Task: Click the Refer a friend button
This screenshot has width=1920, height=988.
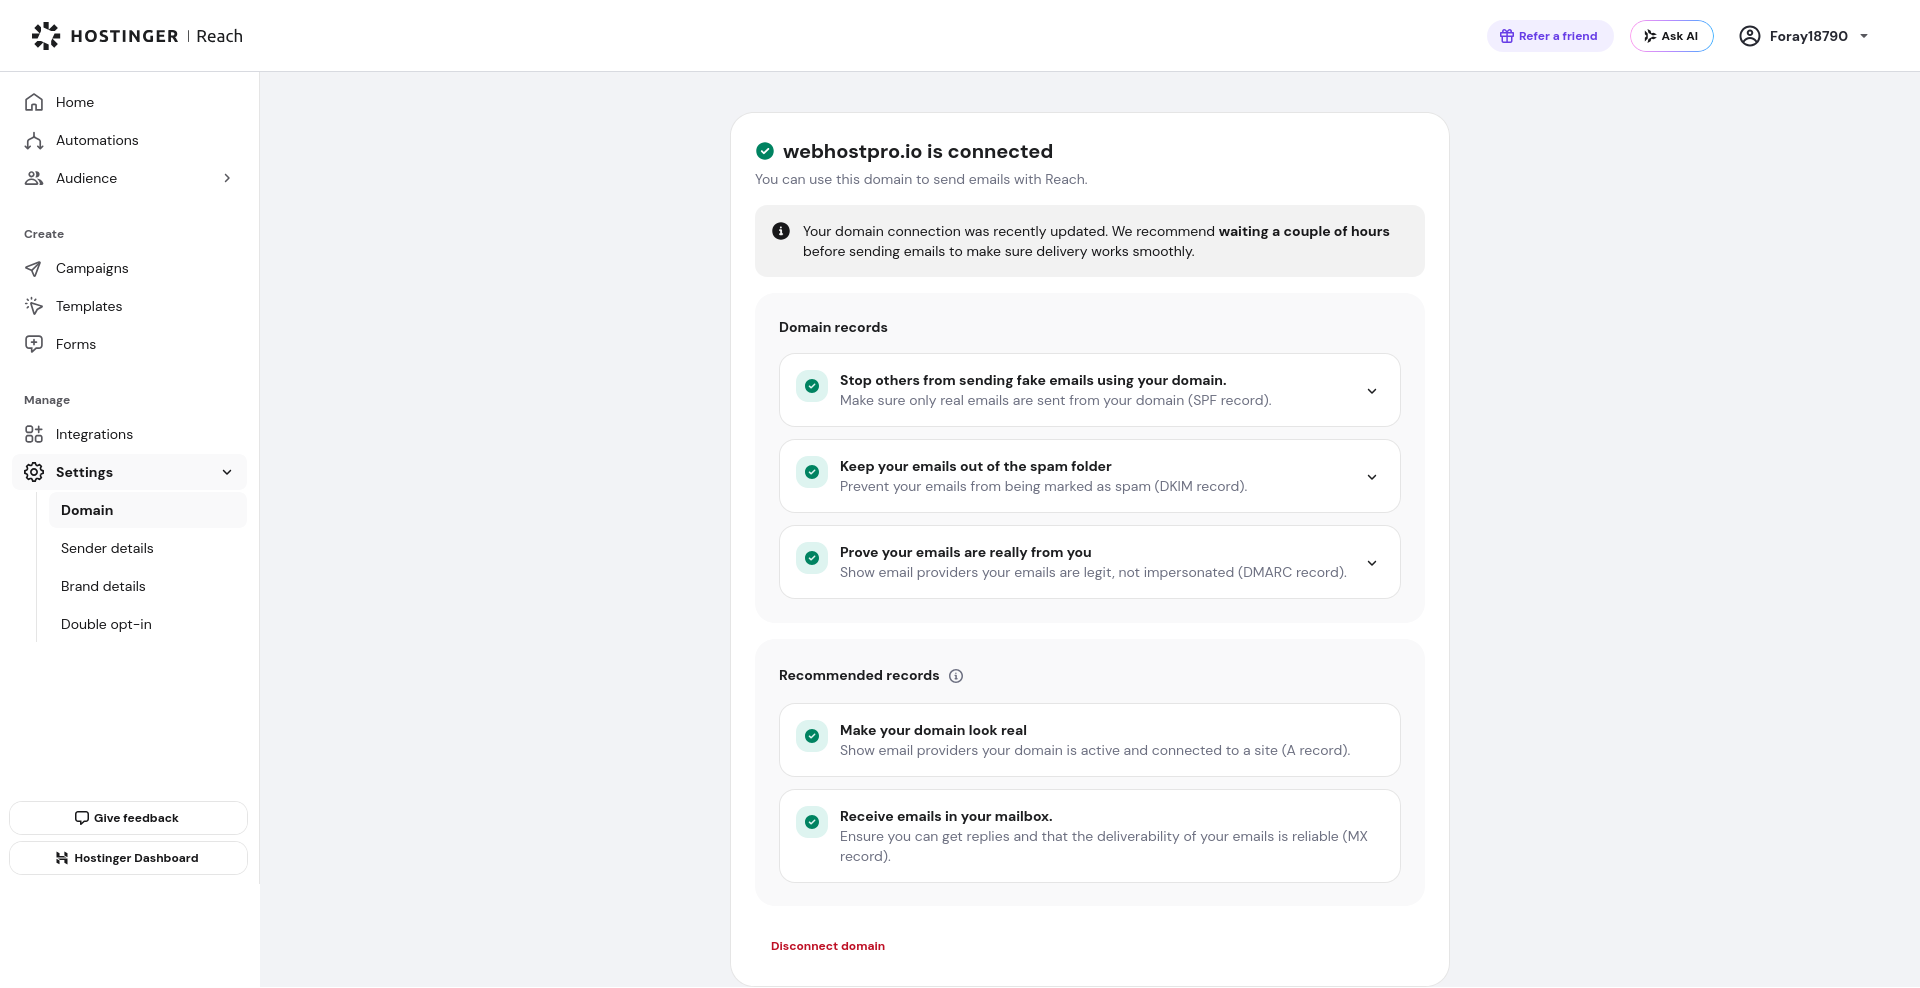Action: 1550,36
